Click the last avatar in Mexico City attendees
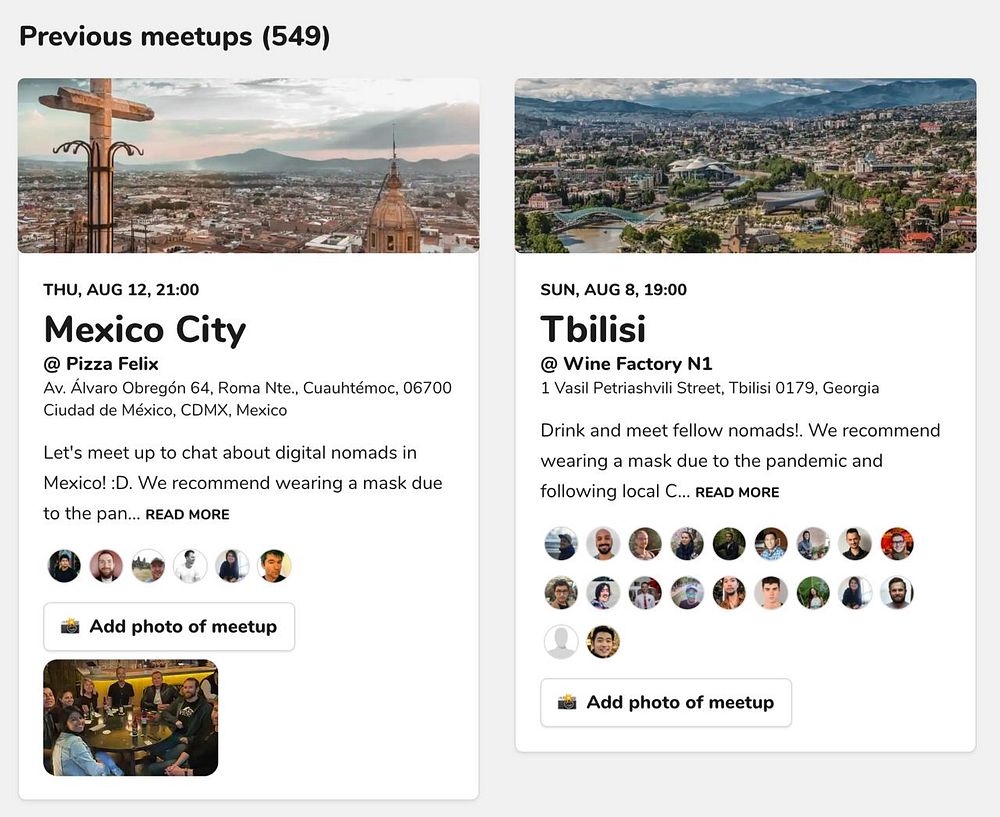The height and width of the screenshot is (817, 1000). coord(275,566)
